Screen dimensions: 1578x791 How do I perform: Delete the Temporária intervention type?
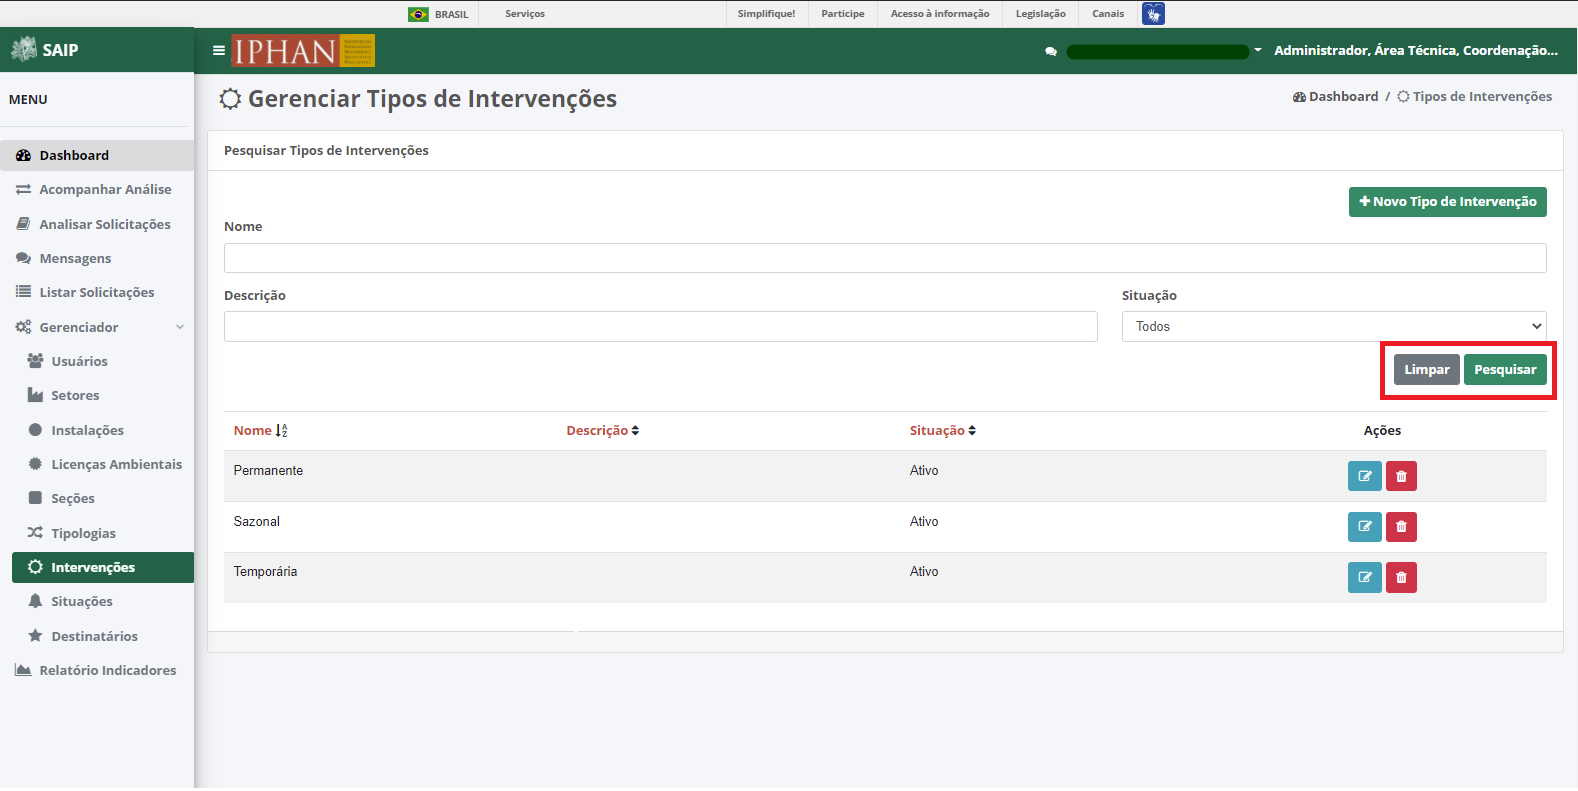[1401, 577]
